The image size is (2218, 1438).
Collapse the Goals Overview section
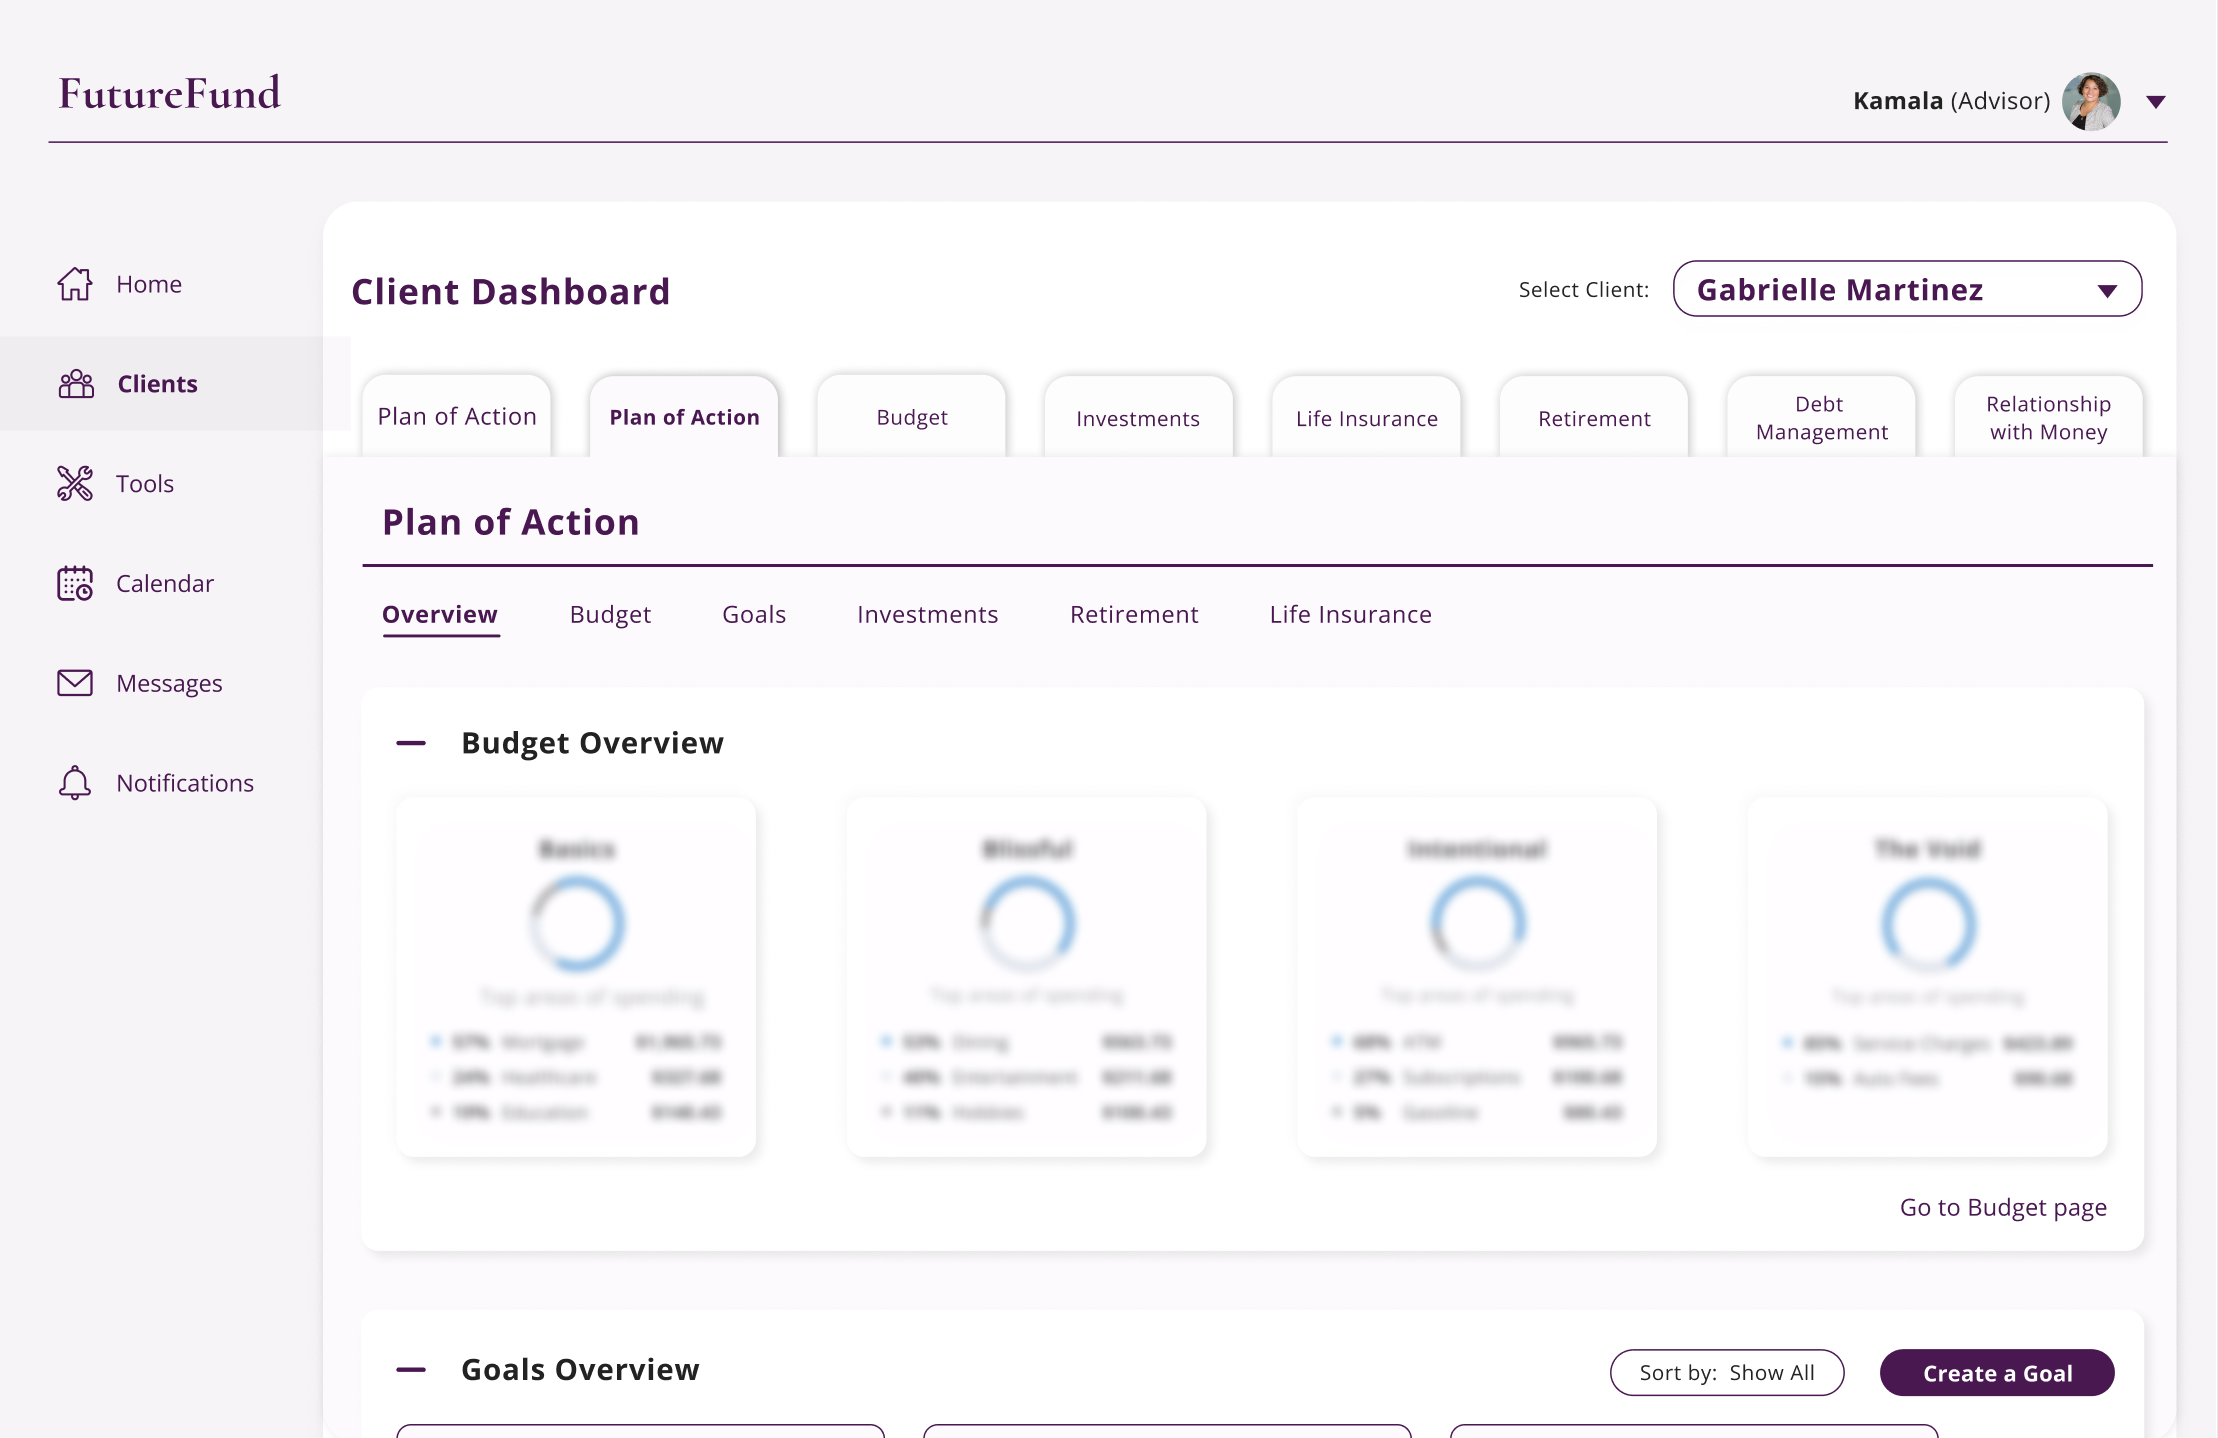(411, 1370)
